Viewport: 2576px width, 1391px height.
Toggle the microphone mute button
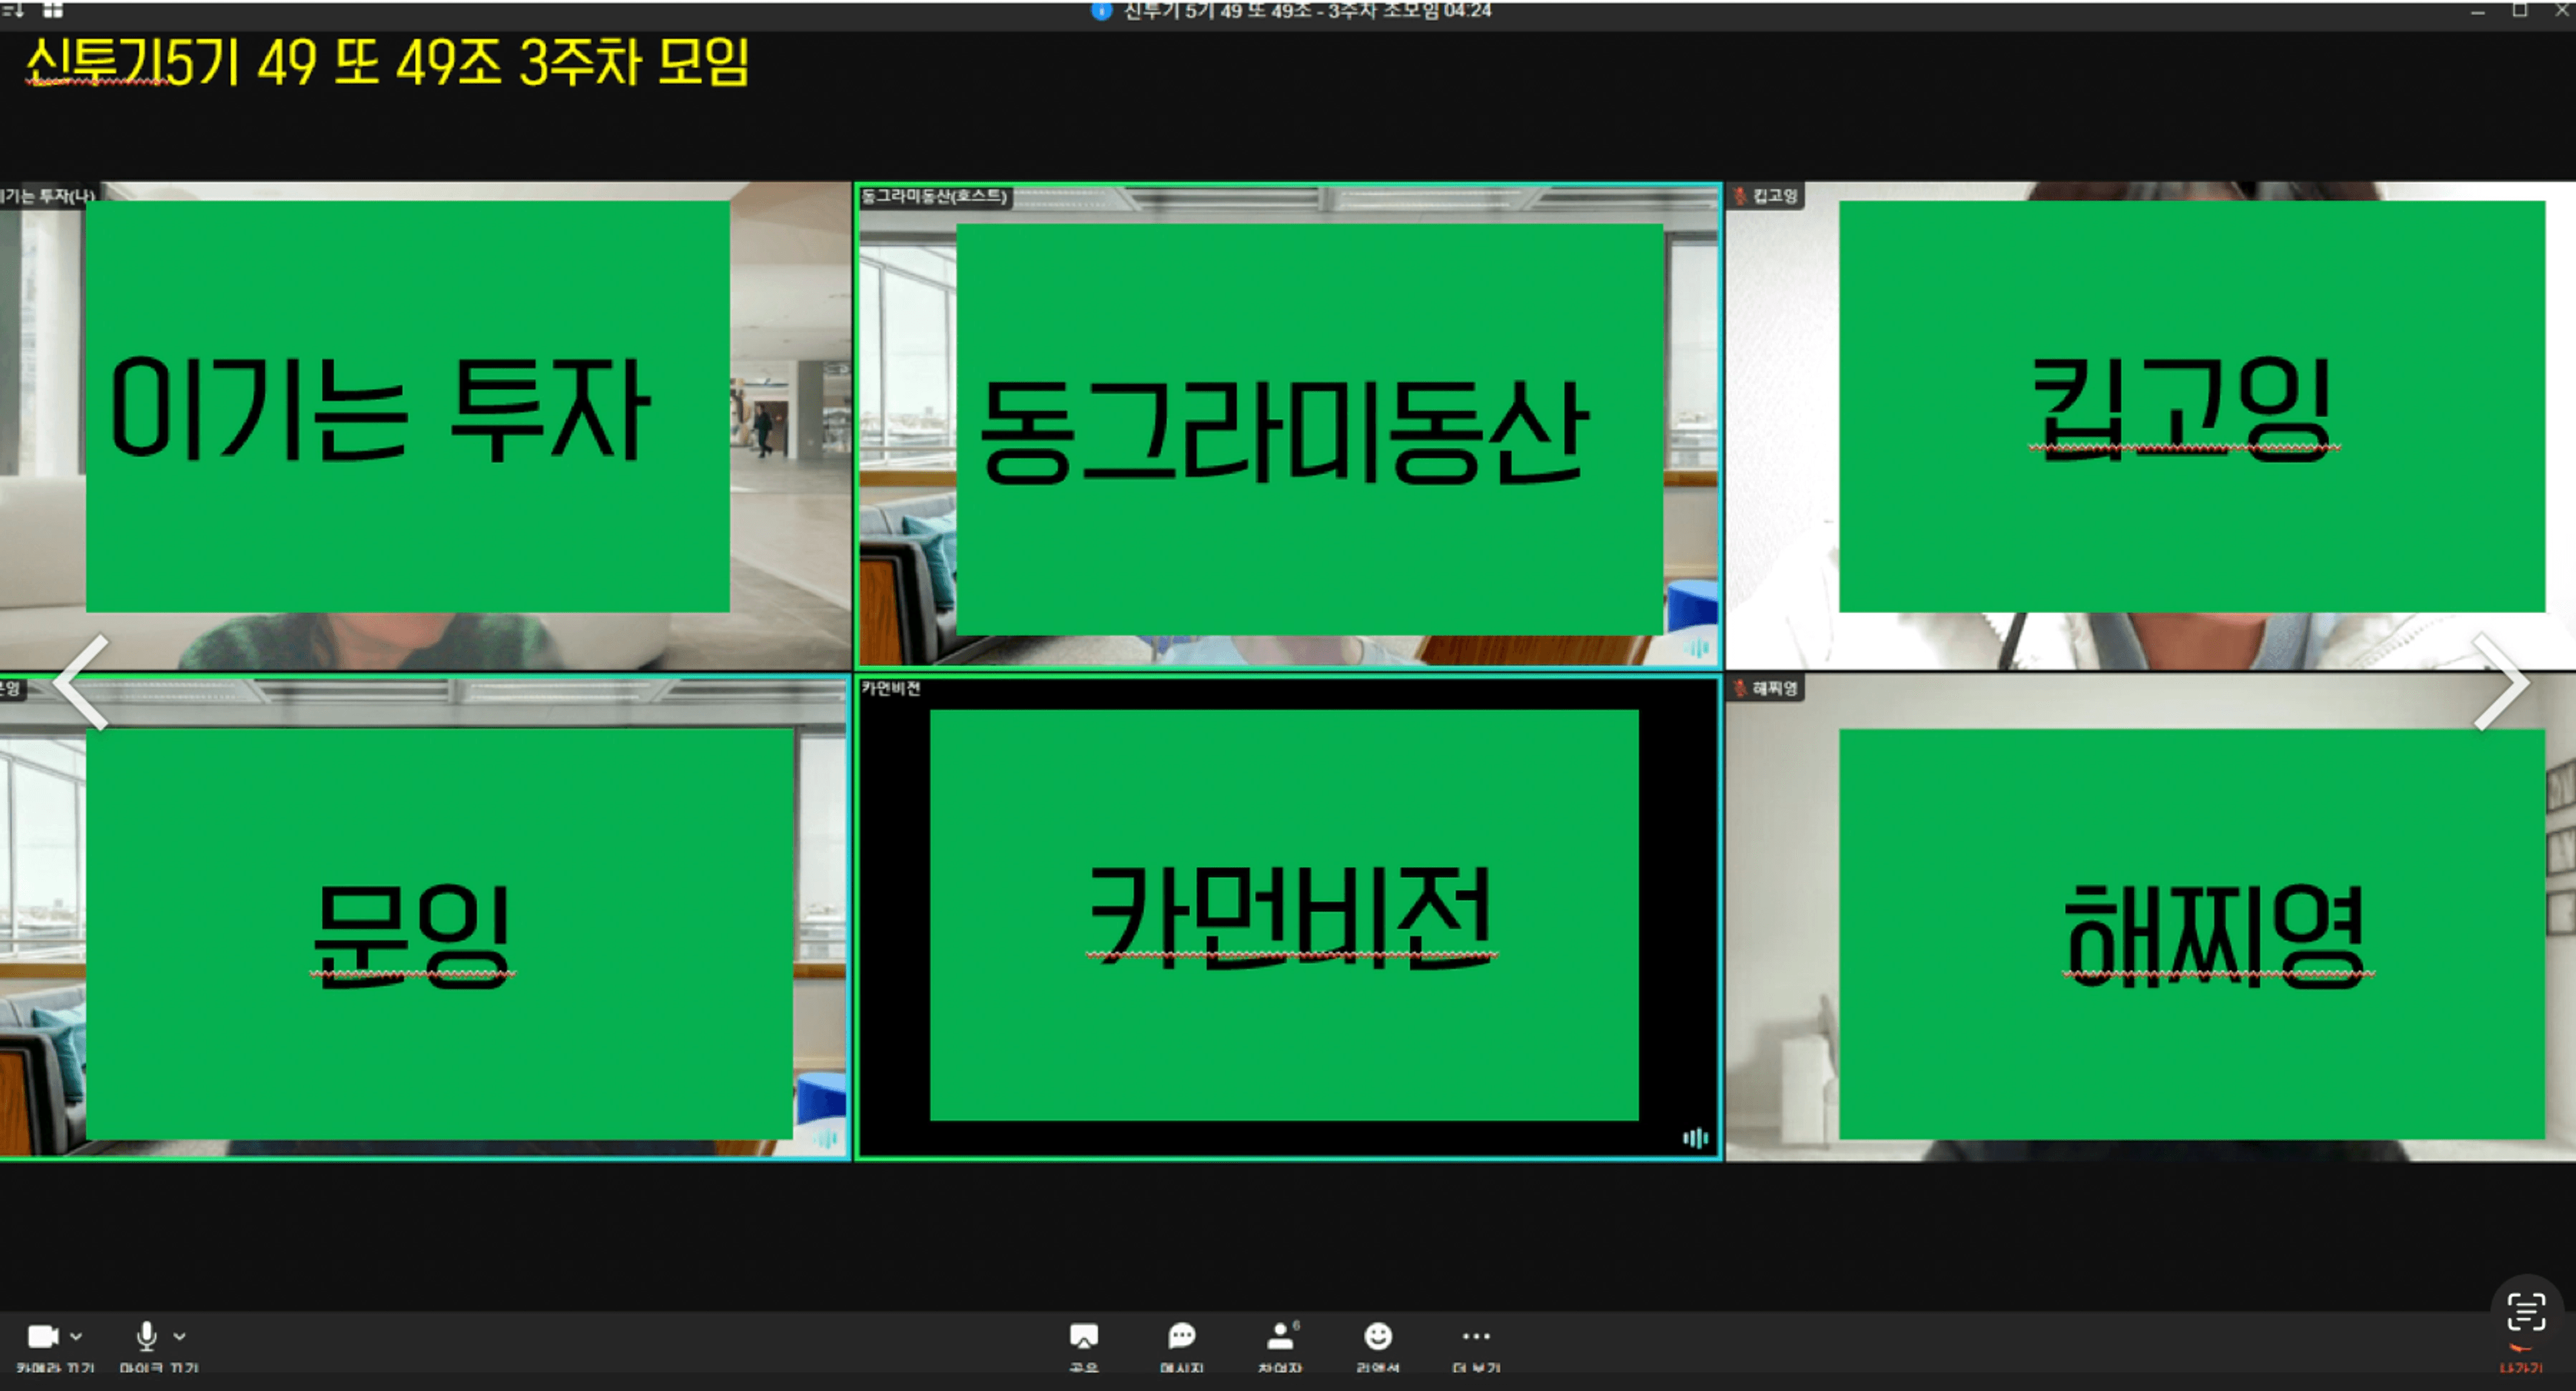click(146, 1337)
